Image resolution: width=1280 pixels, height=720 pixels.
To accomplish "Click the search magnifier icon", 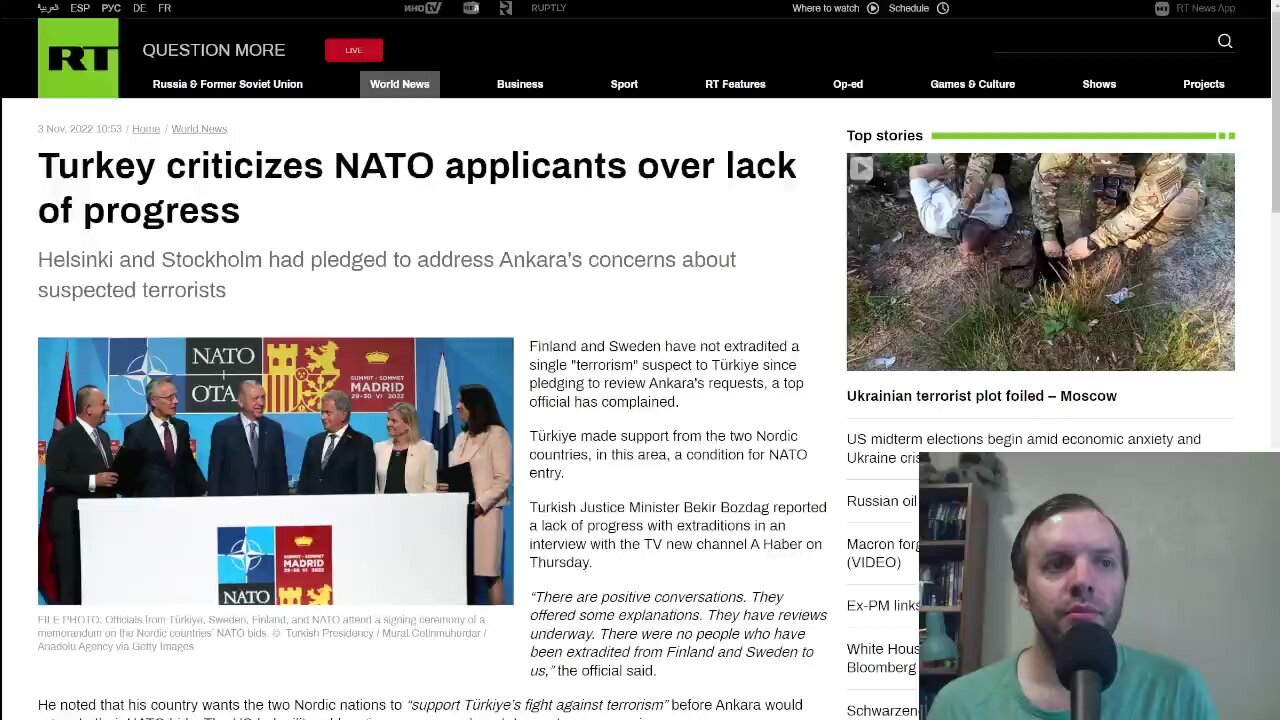I will point(1225,41).
